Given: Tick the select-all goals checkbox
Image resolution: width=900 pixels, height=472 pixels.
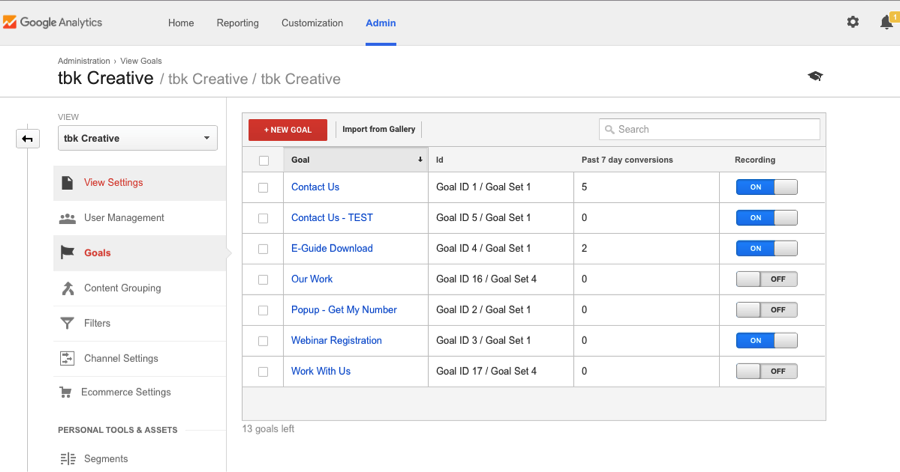Looking at the screenshot, I should (x=263, y=160).
